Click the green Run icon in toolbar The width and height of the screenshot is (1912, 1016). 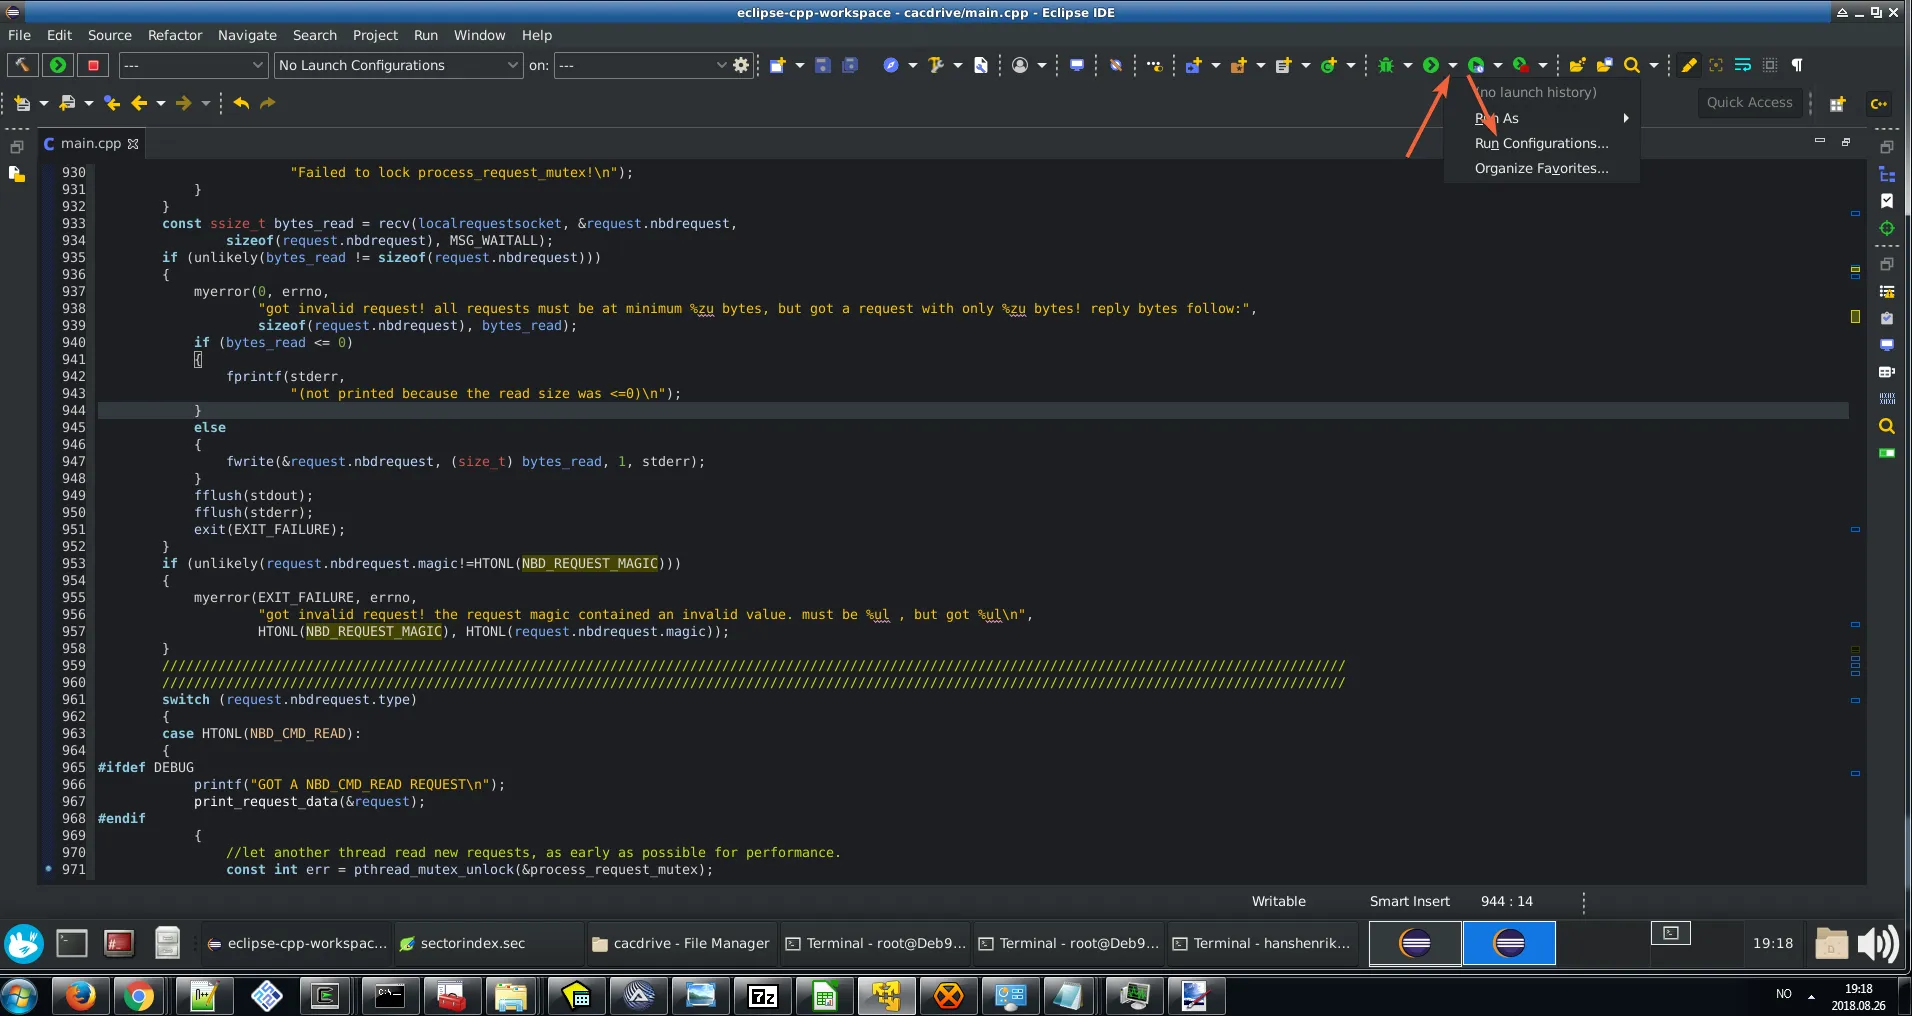pyautogui.click(x=1431, y=65)
